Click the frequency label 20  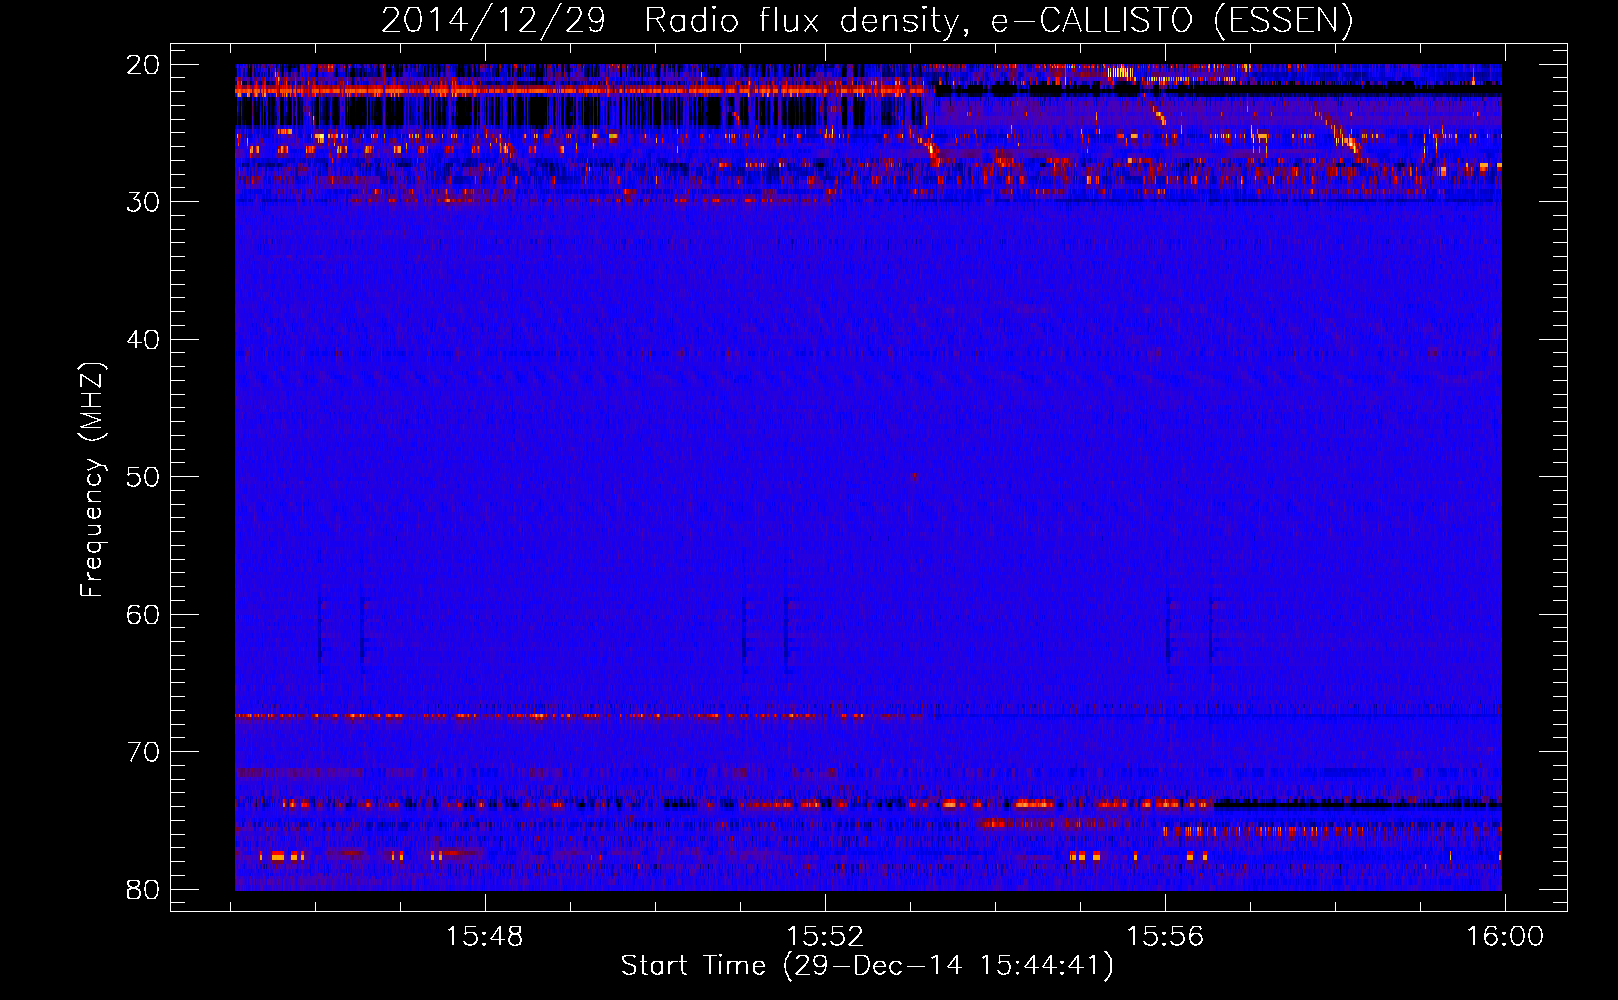pyautogui.click(x=143, y=65)
